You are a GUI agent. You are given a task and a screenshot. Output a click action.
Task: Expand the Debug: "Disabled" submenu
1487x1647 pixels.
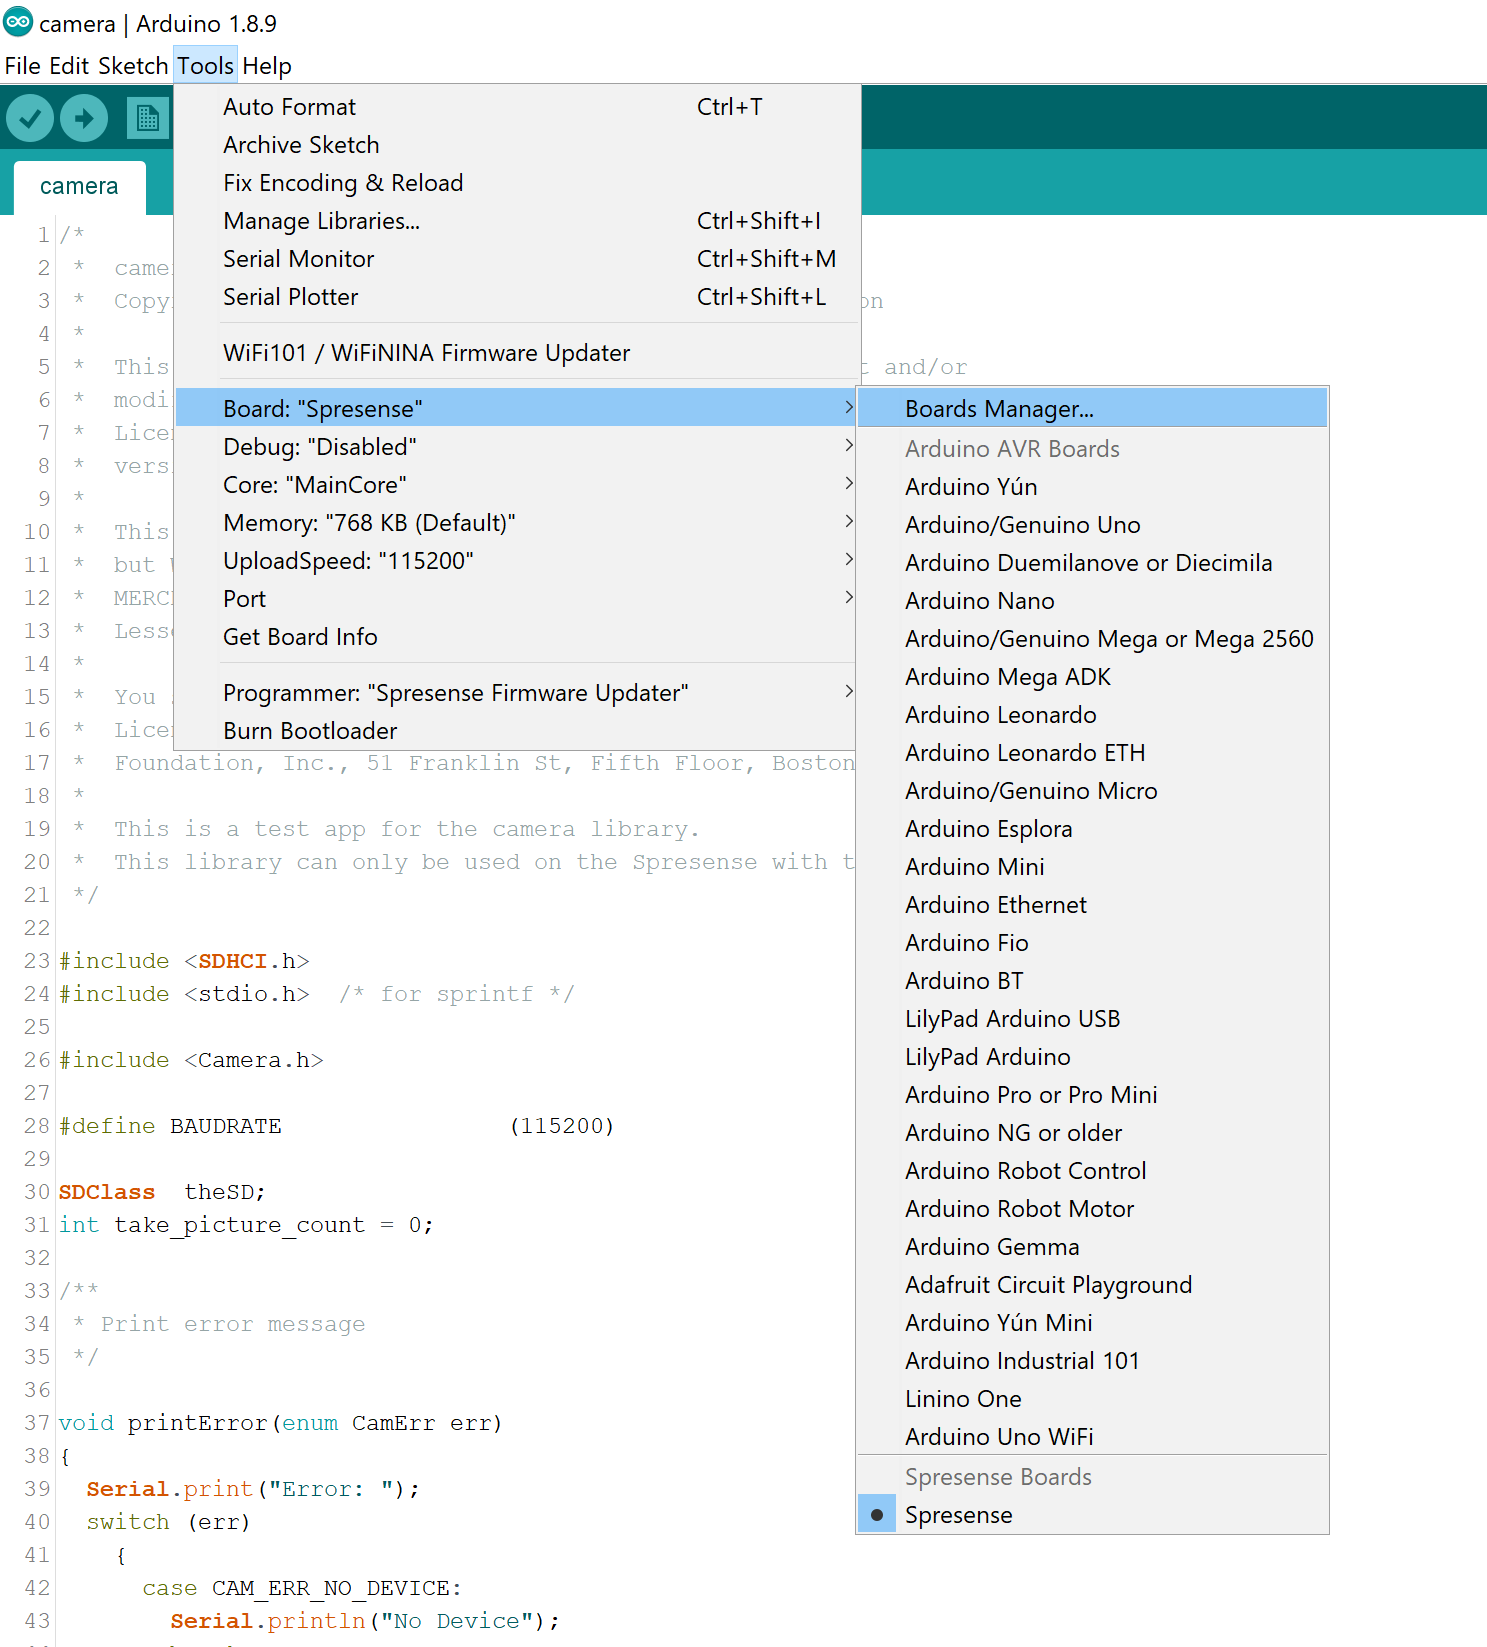516,446
